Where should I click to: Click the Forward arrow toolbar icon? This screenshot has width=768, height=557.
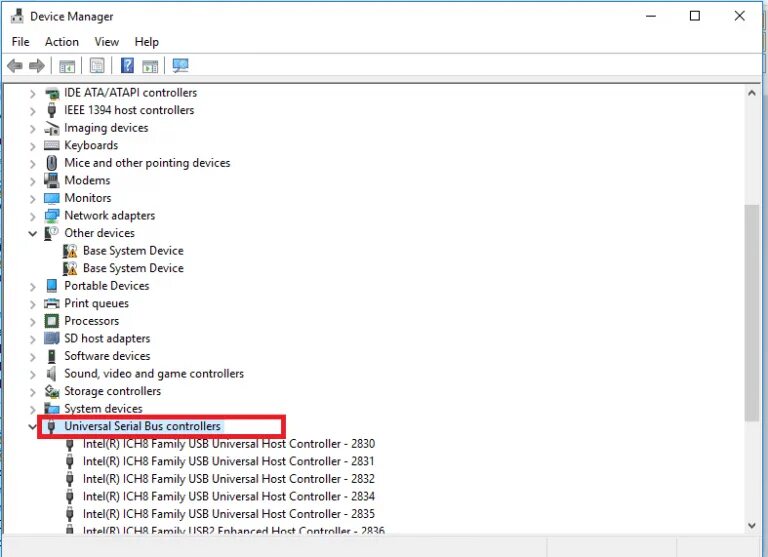point(37,65)
